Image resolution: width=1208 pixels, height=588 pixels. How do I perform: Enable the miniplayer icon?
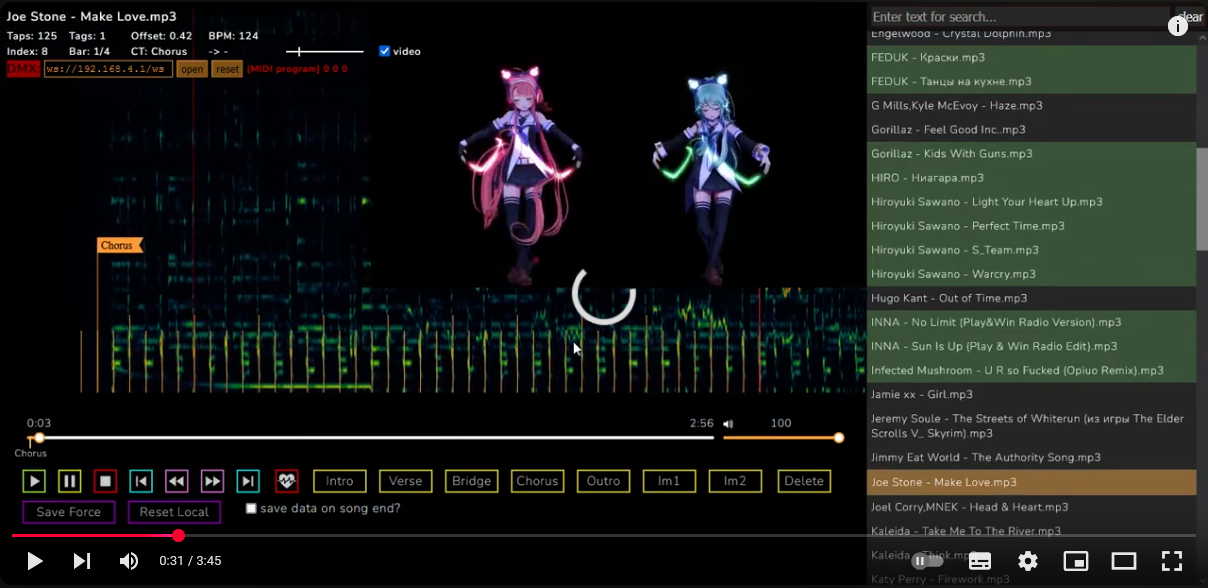point(1075,561)
